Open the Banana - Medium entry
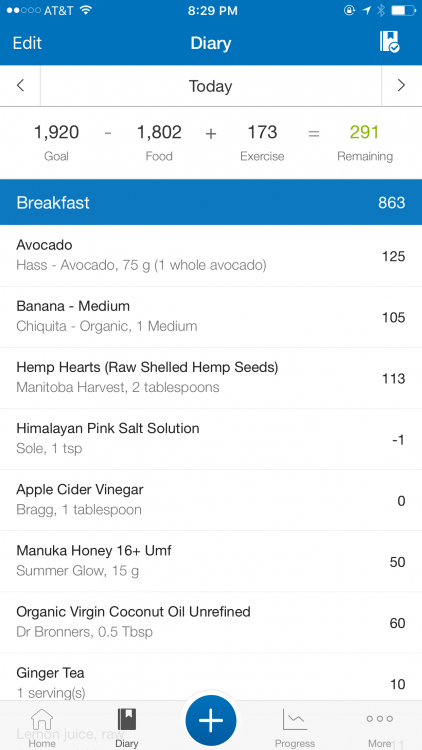 (x=211, y=317)
